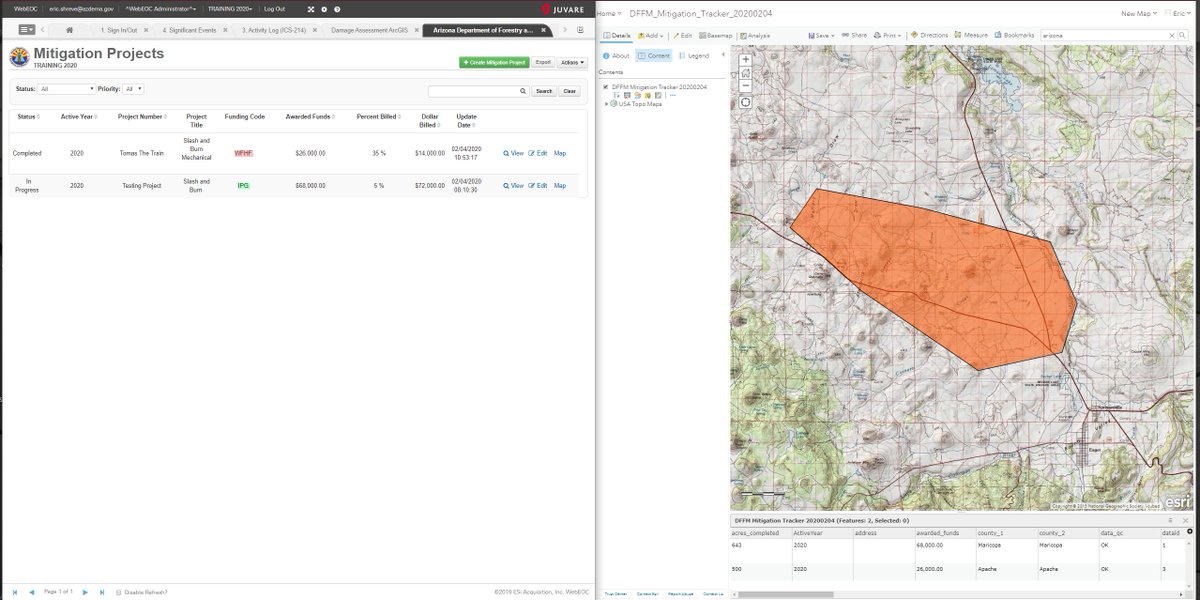Sort by Status column header
Viewport: 1200px width, 600px height.
(27, 116)
